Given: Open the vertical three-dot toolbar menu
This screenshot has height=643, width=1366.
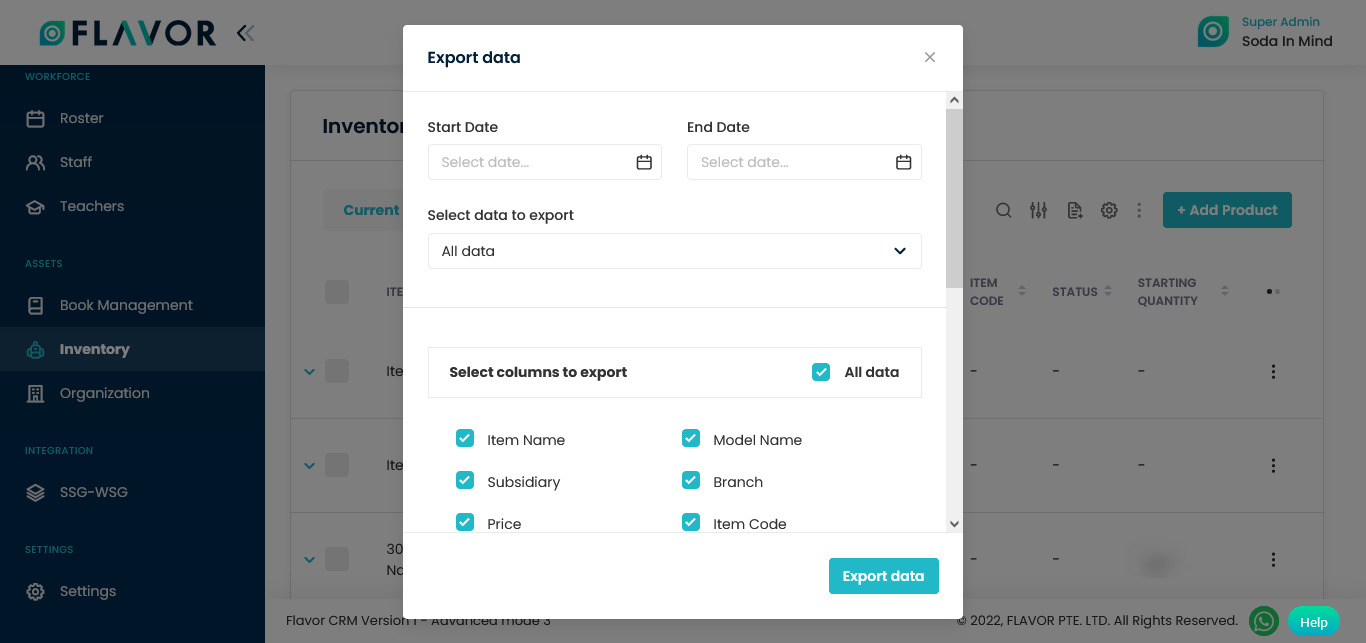Looking at the screenshot, I should (1139, 210).
